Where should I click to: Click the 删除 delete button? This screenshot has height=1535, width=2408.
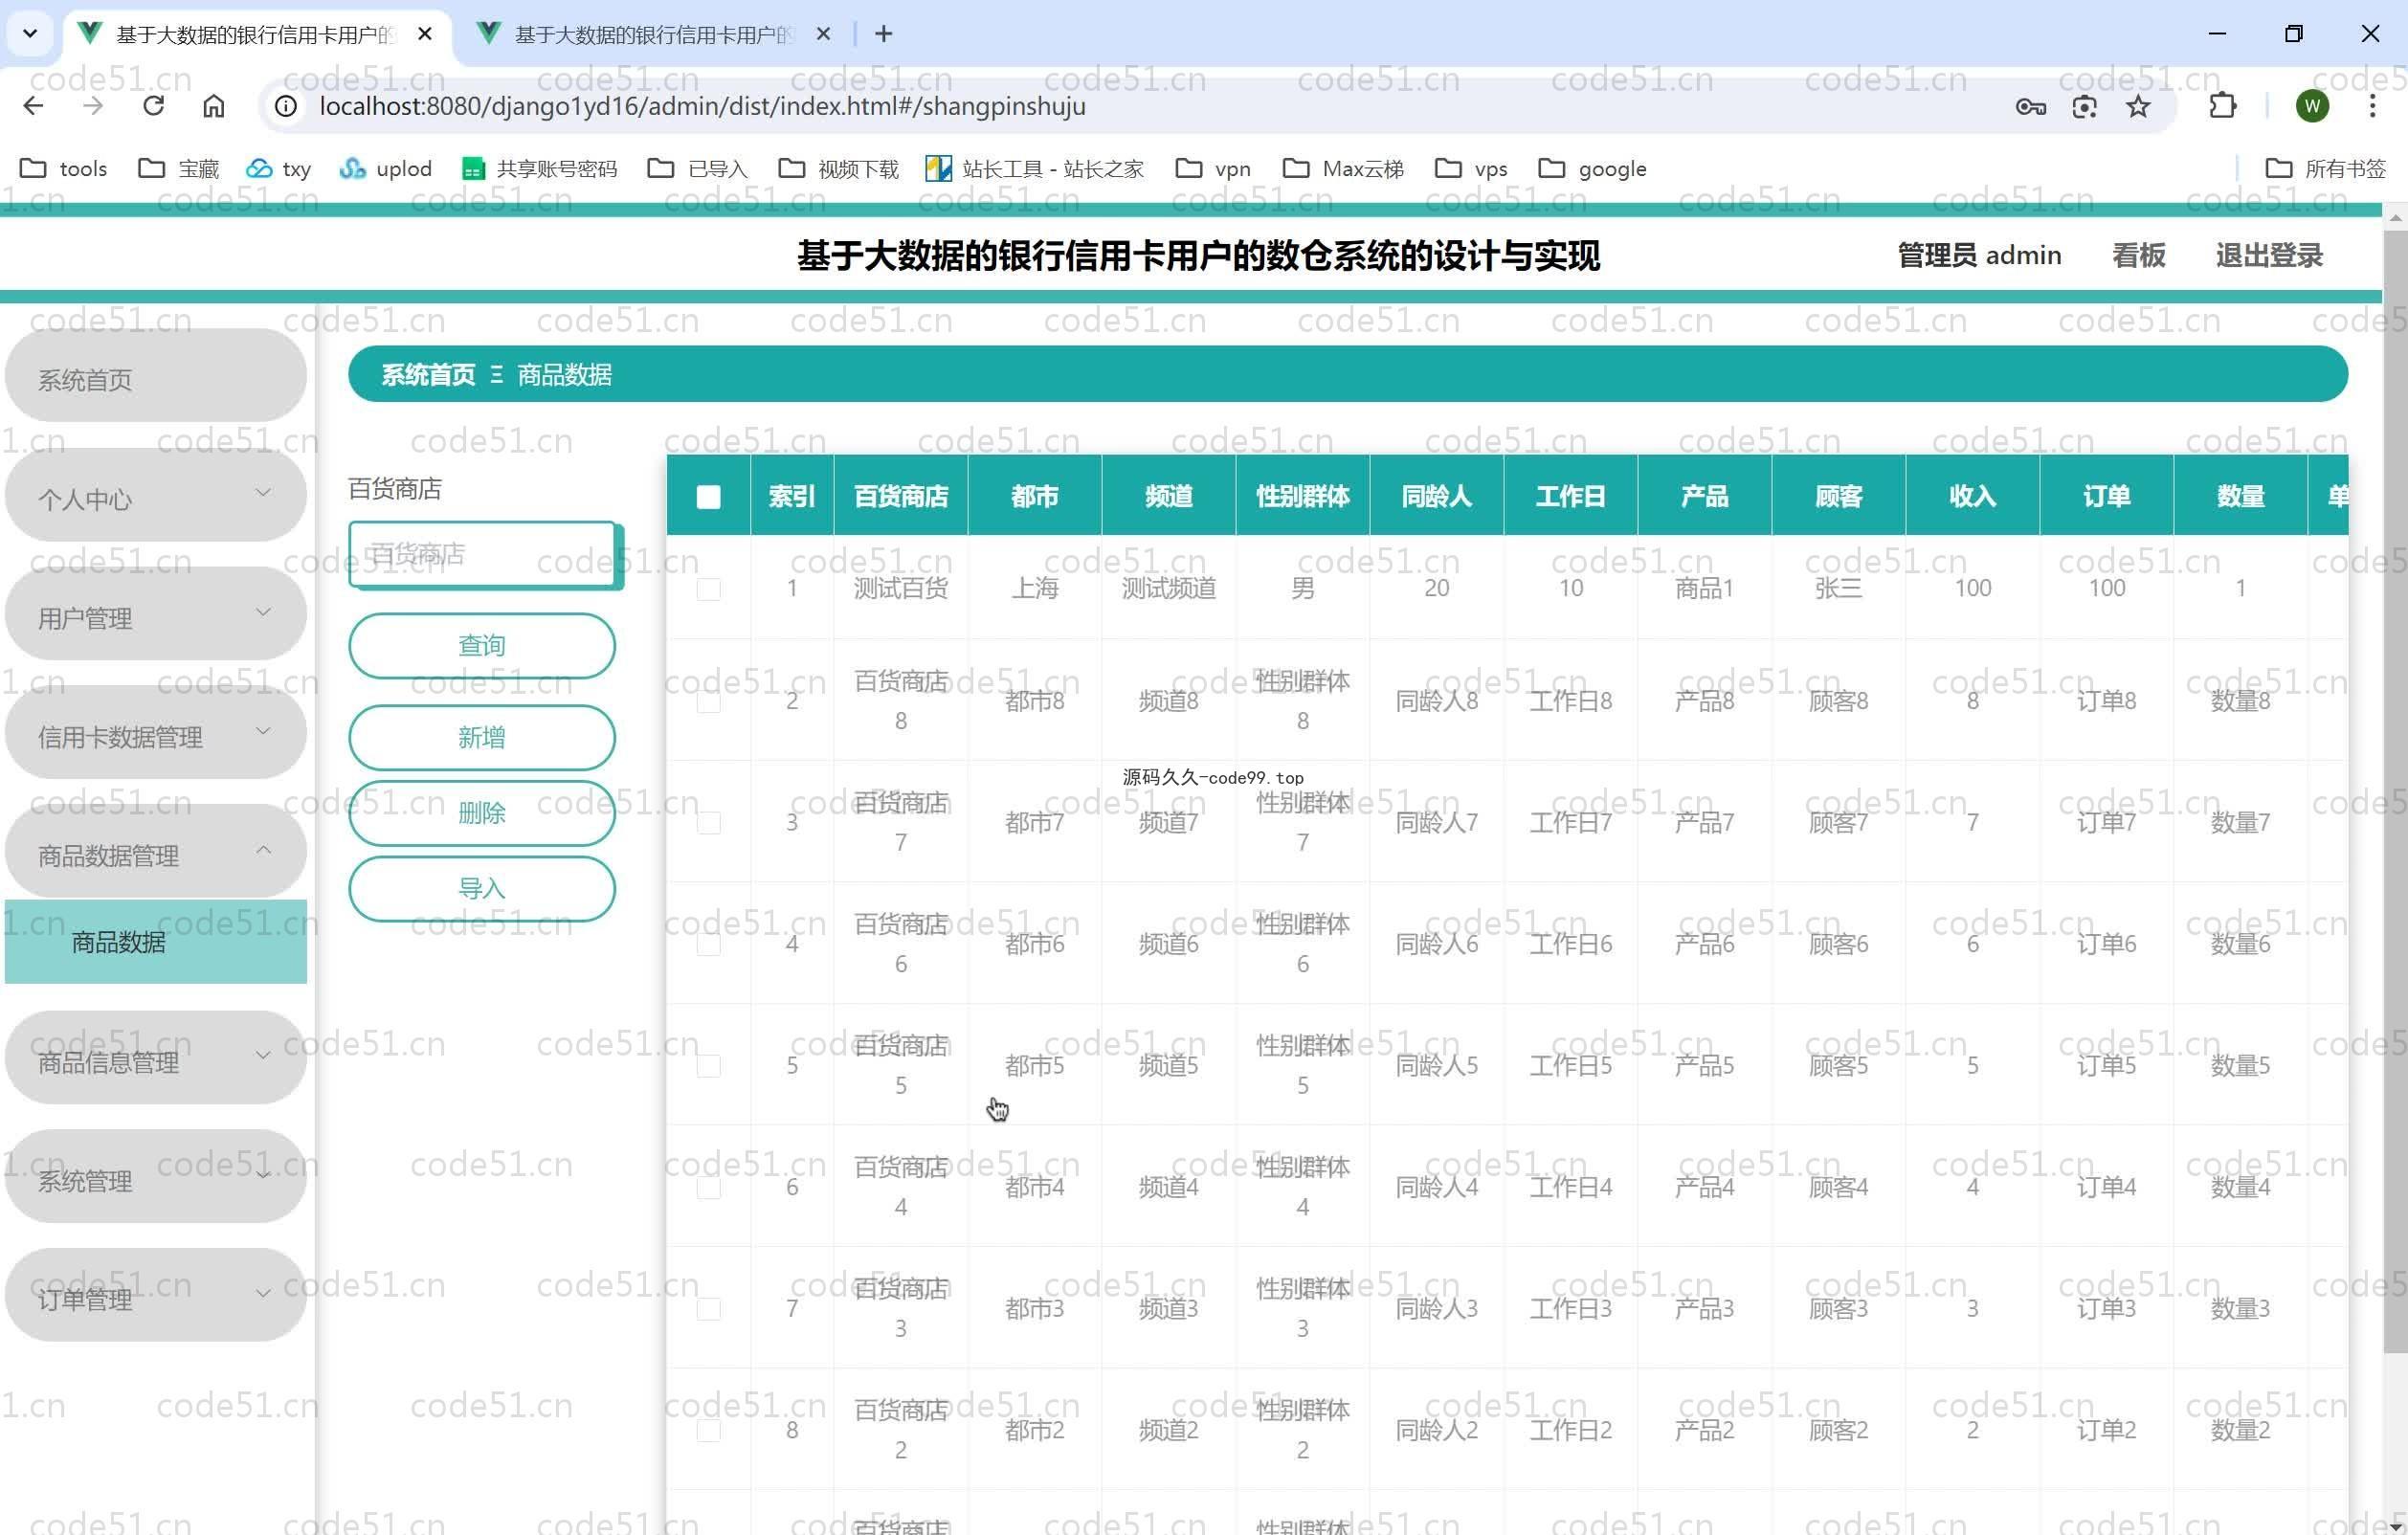pos(482,812)
